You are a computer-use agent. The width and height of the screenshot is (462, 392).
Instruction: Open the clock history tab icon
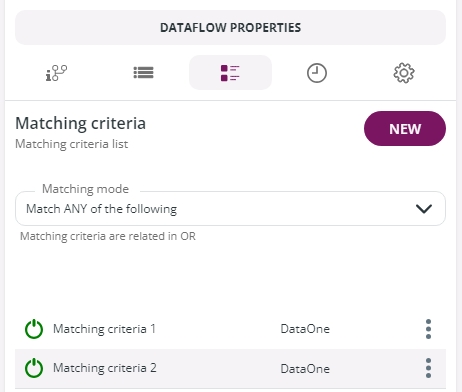point(317,73)
